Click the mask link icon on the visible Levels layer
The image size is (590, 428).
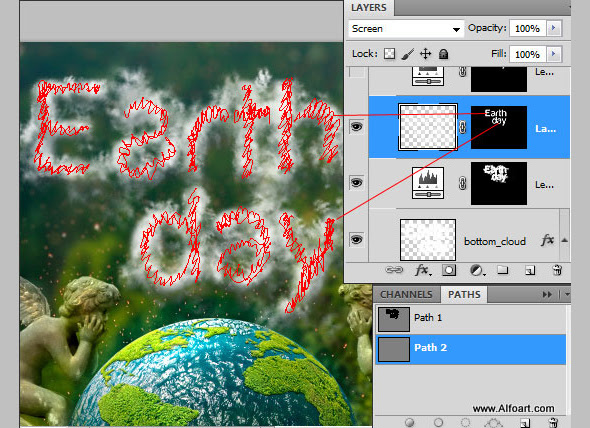[x=463, y=183]
